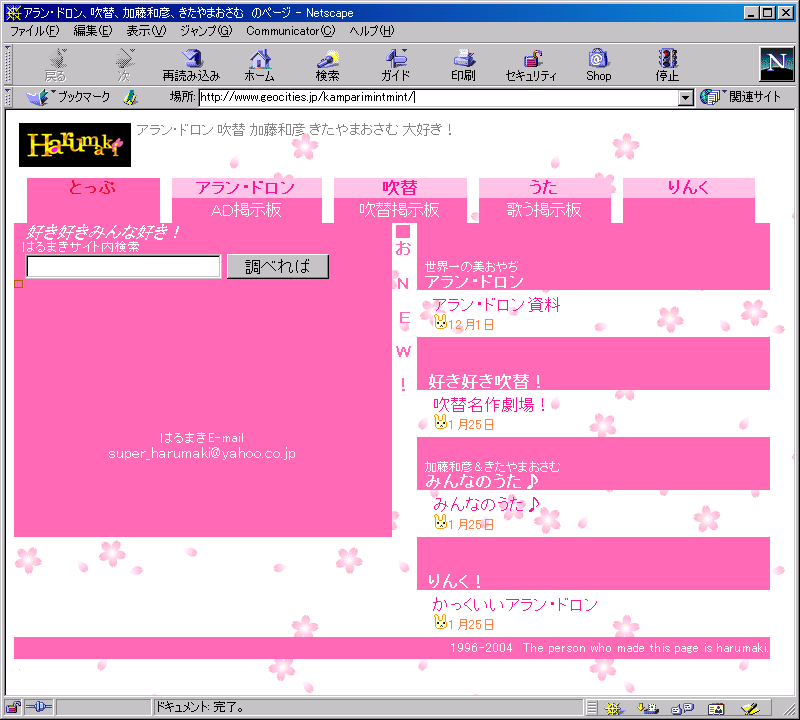Select the 吹替 tab
The height and width of the screenshot is (720, 800).
400,188
